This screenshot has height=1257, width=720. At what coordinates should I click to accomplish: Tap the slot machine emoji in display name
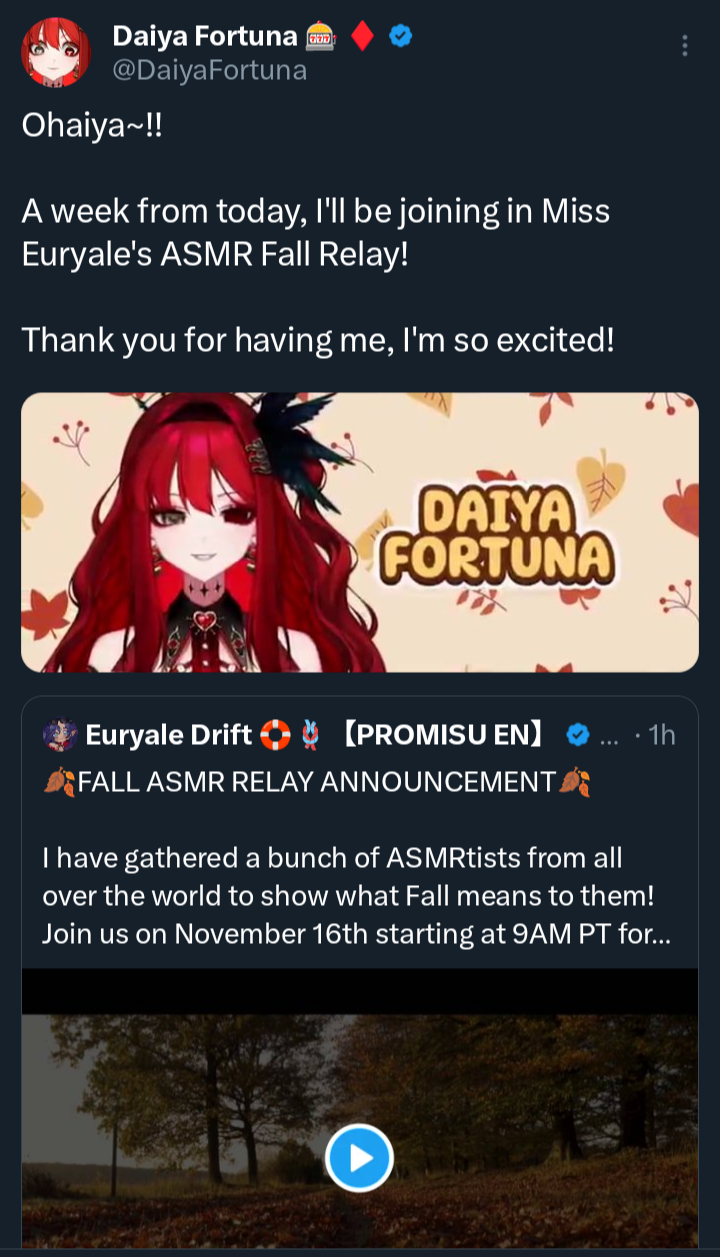pos(322,37)
